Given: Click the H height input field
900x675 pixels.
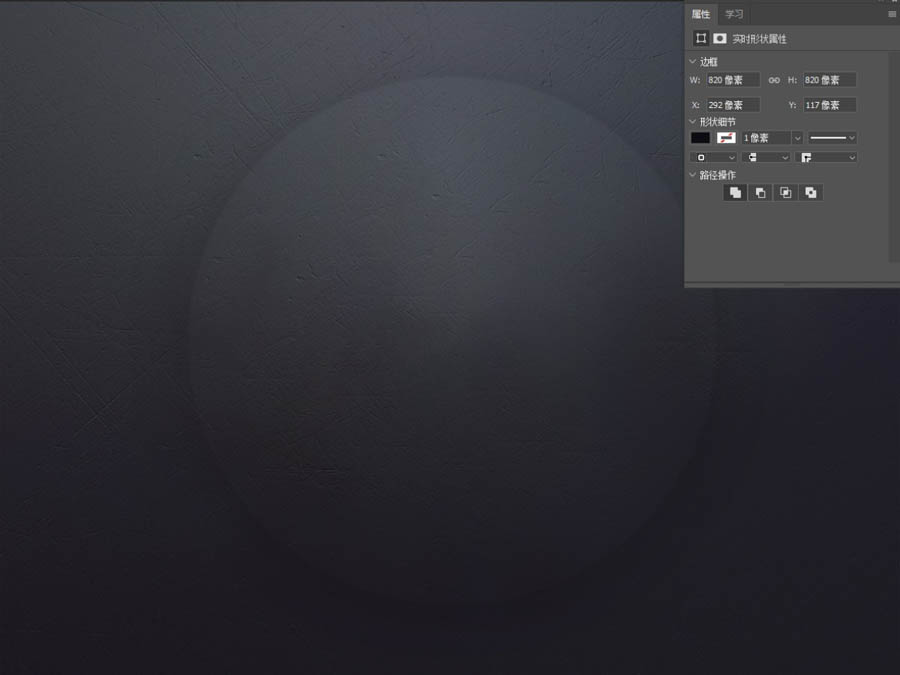Looking at the screenshot, I should click(x=829, y=80).
